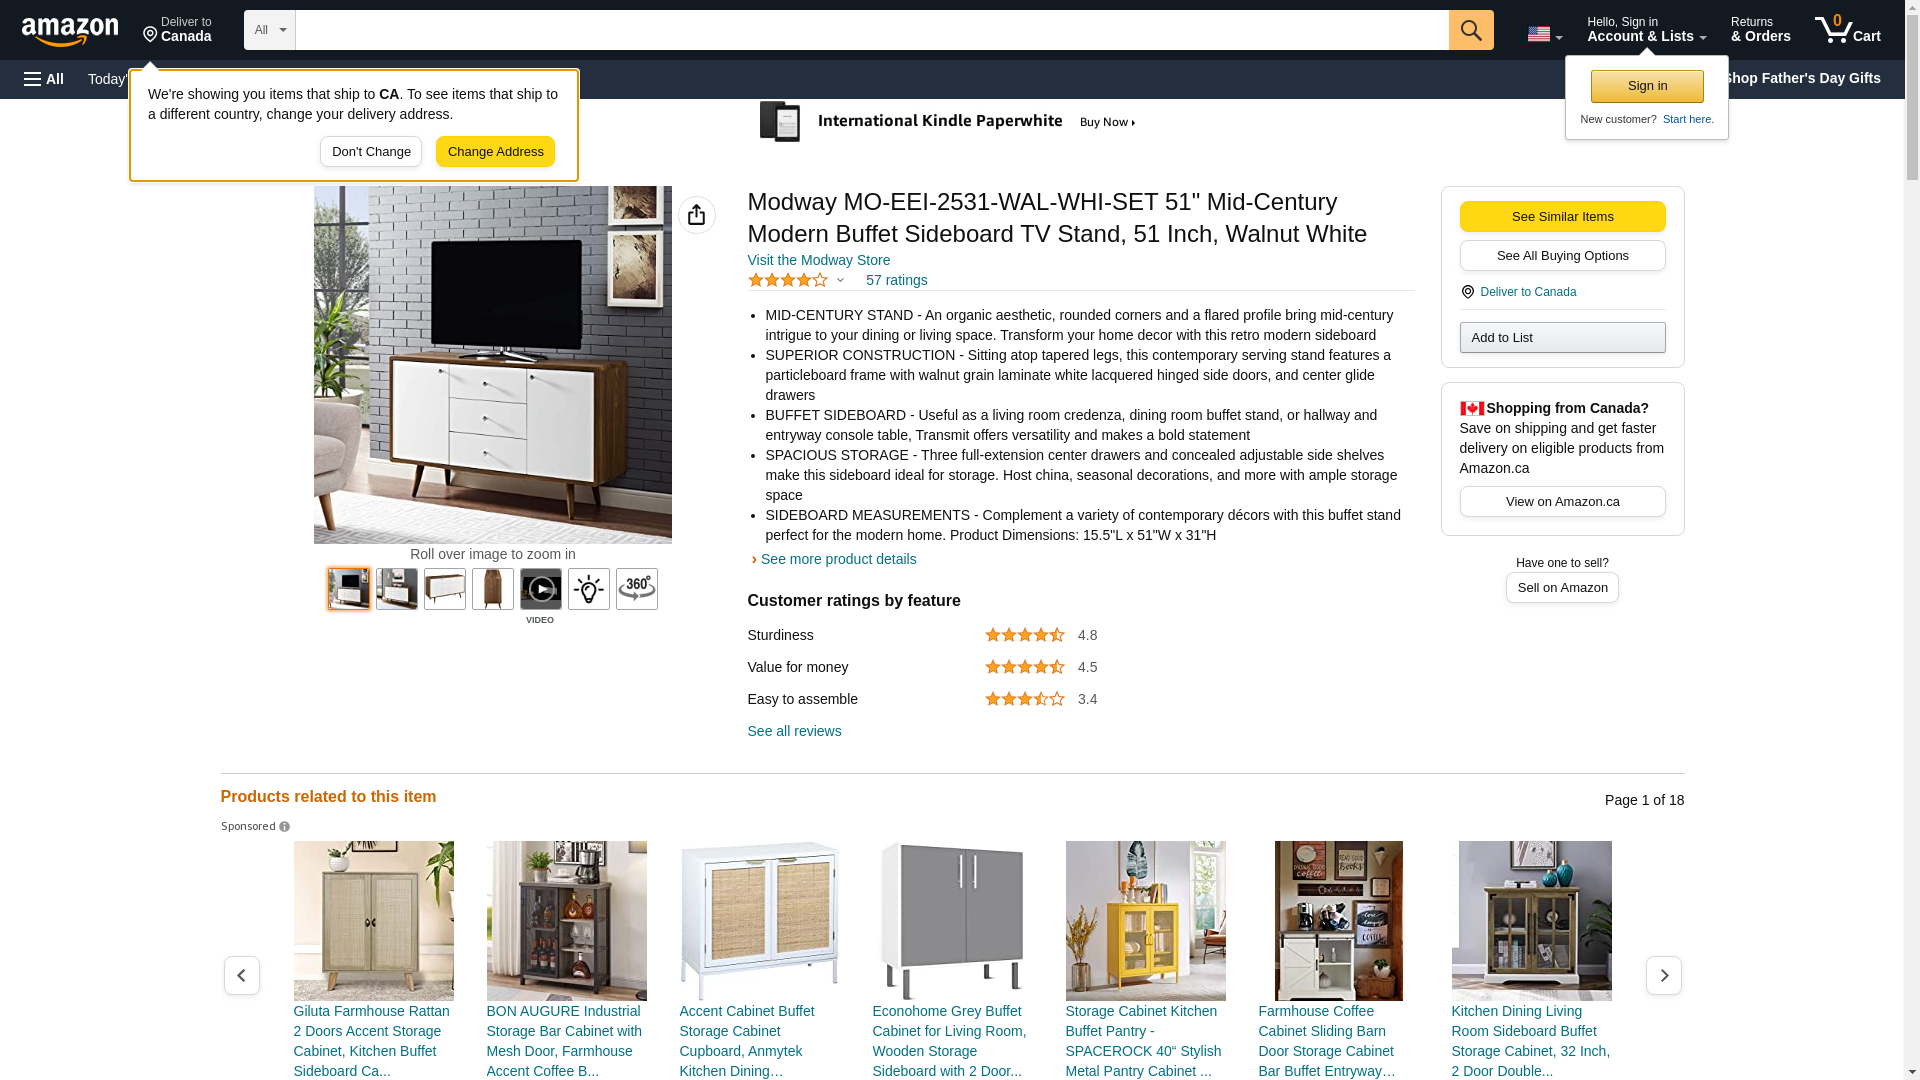
Task: Go to previous related products page
Action: pos(242,975)
